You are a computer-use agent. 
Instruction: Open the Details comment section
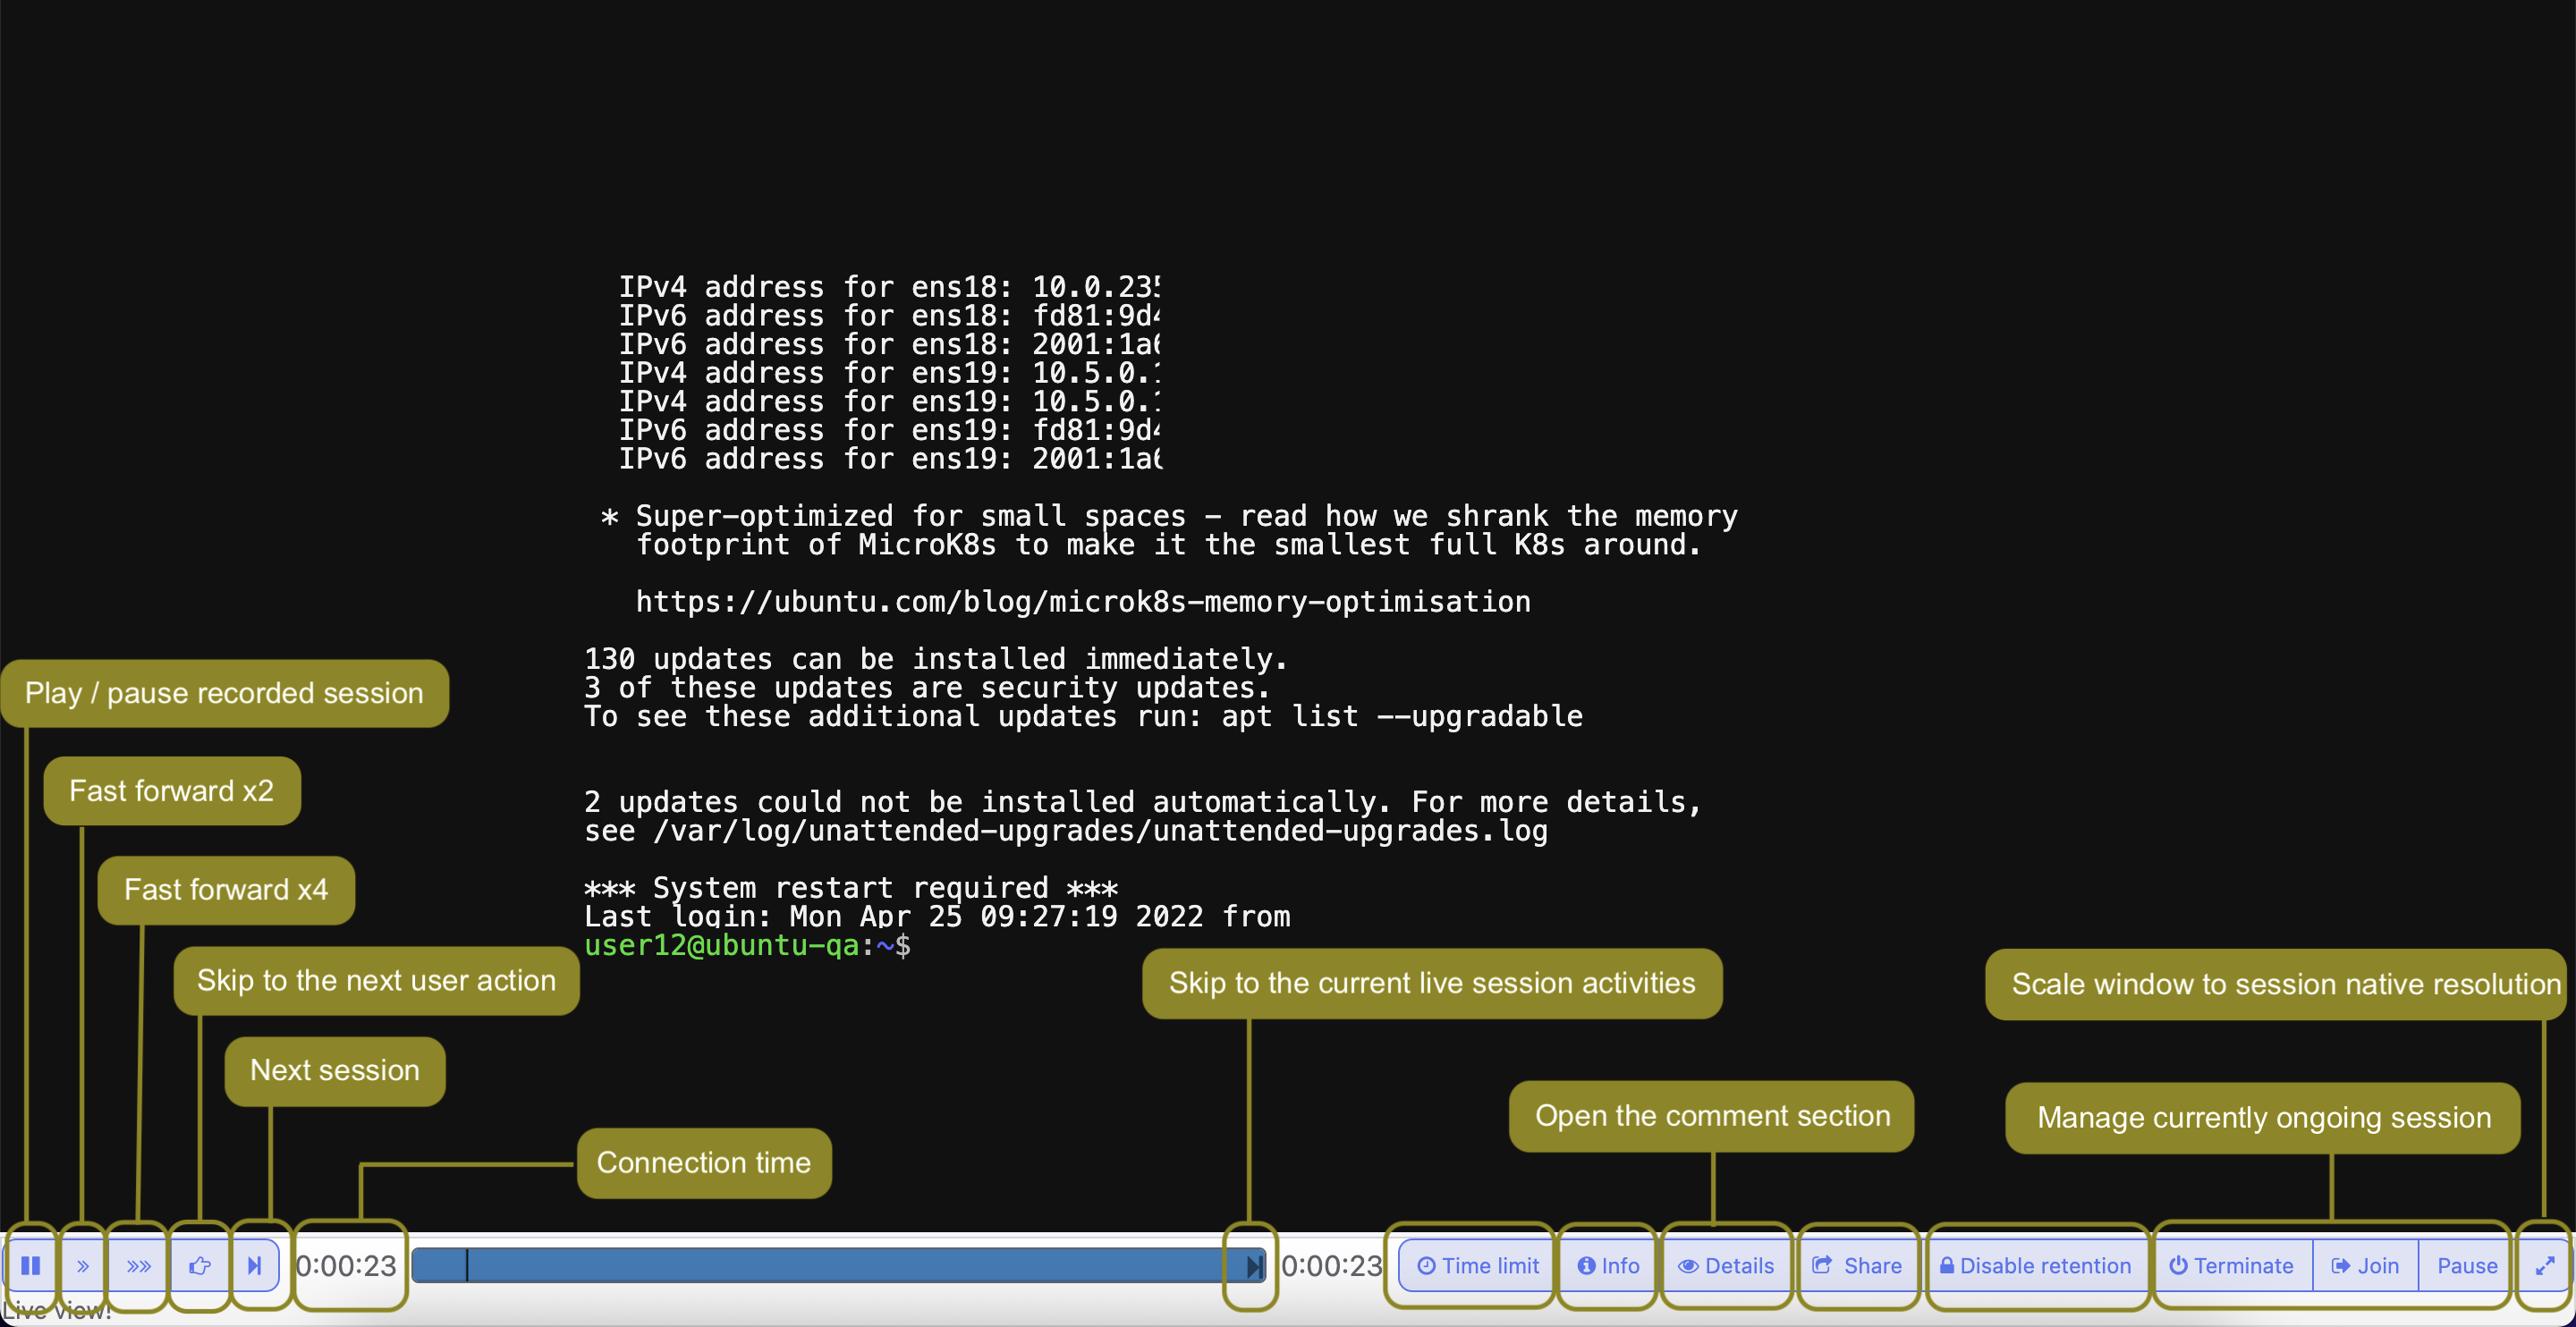(x=1726, y=1266)
